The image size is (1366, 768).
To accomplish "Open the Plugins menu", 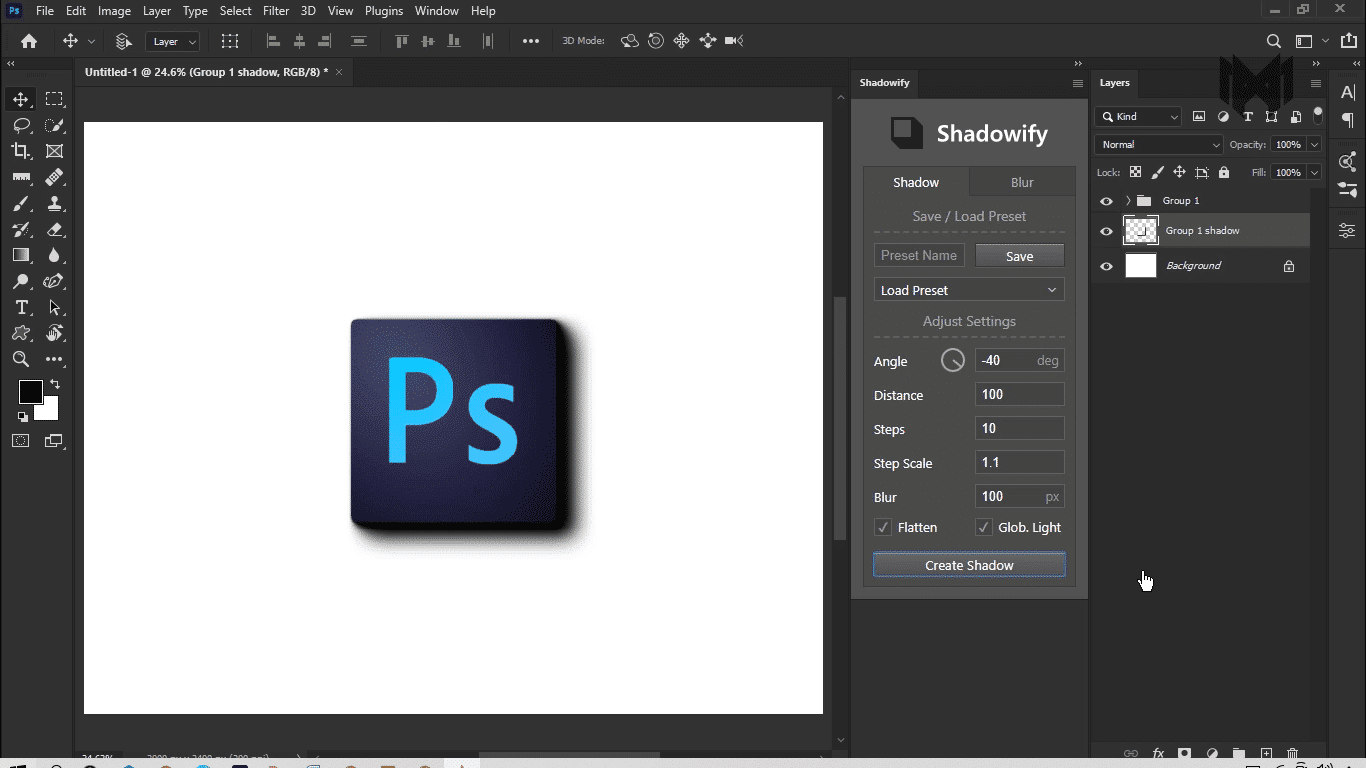I will [384, 11].
